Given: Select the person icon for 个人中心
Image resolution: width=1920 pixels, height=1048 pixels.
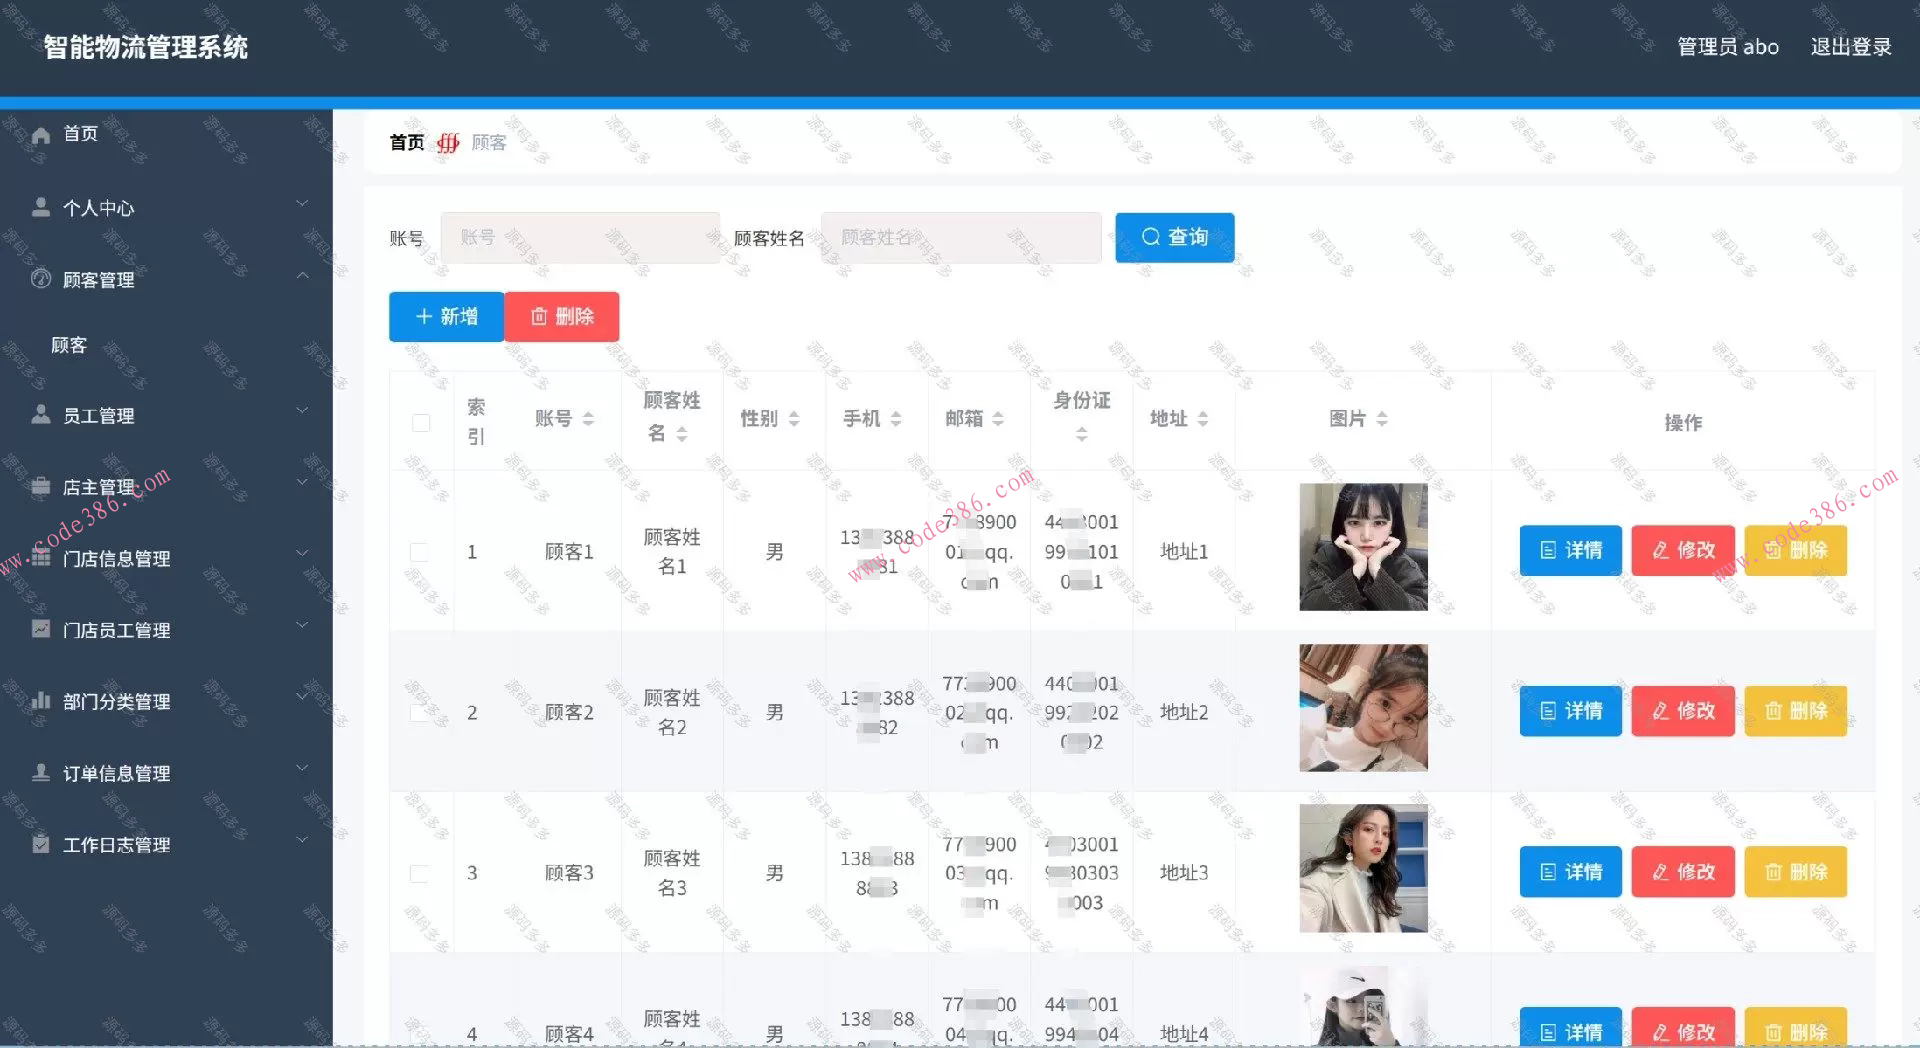Looking at the screenshot, I should coord(40,207).
